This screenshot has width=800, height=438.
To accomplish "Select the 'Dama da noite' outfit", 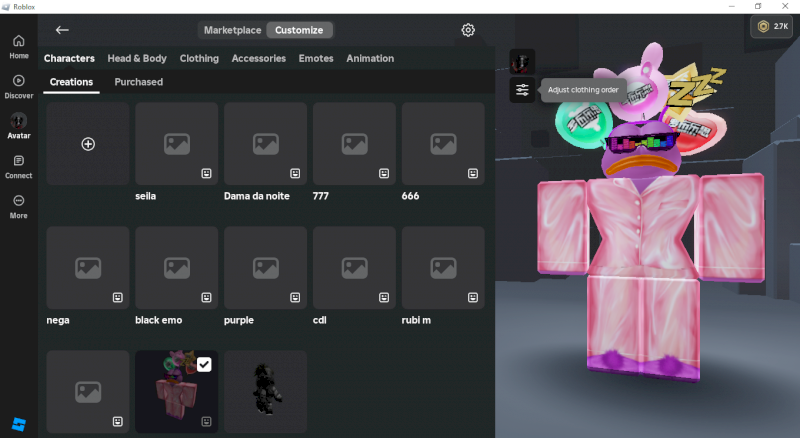I will pyautogui.click(x=265, y=144).
